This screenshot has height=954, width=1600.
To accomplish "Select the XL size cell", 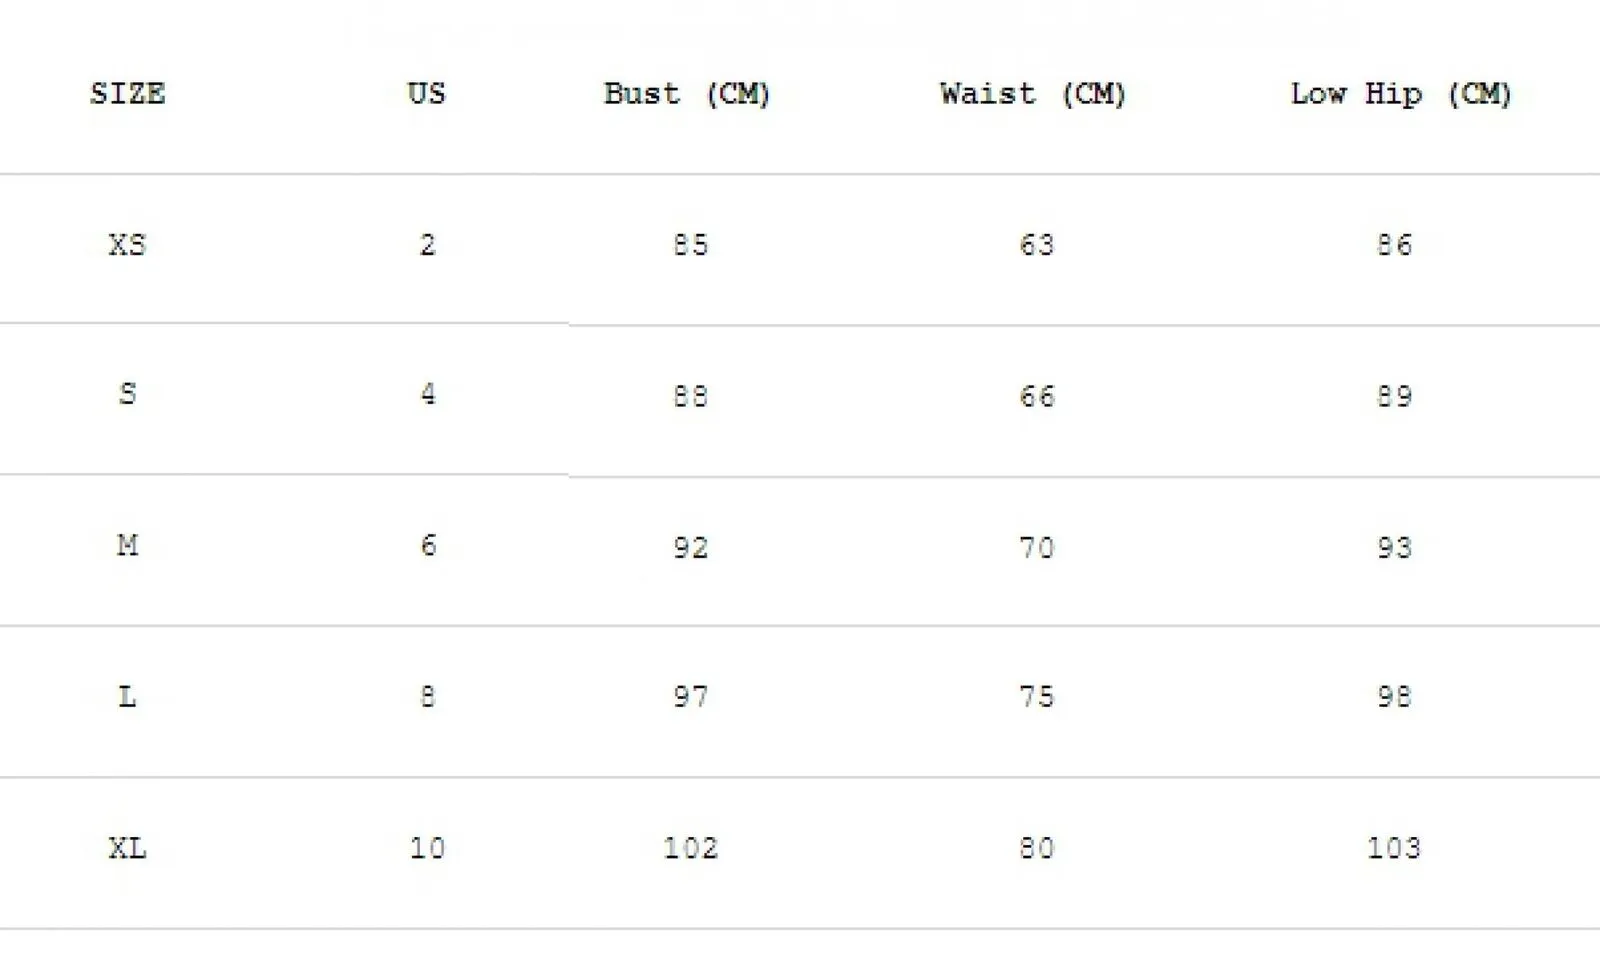I will [x=128, y=848].
